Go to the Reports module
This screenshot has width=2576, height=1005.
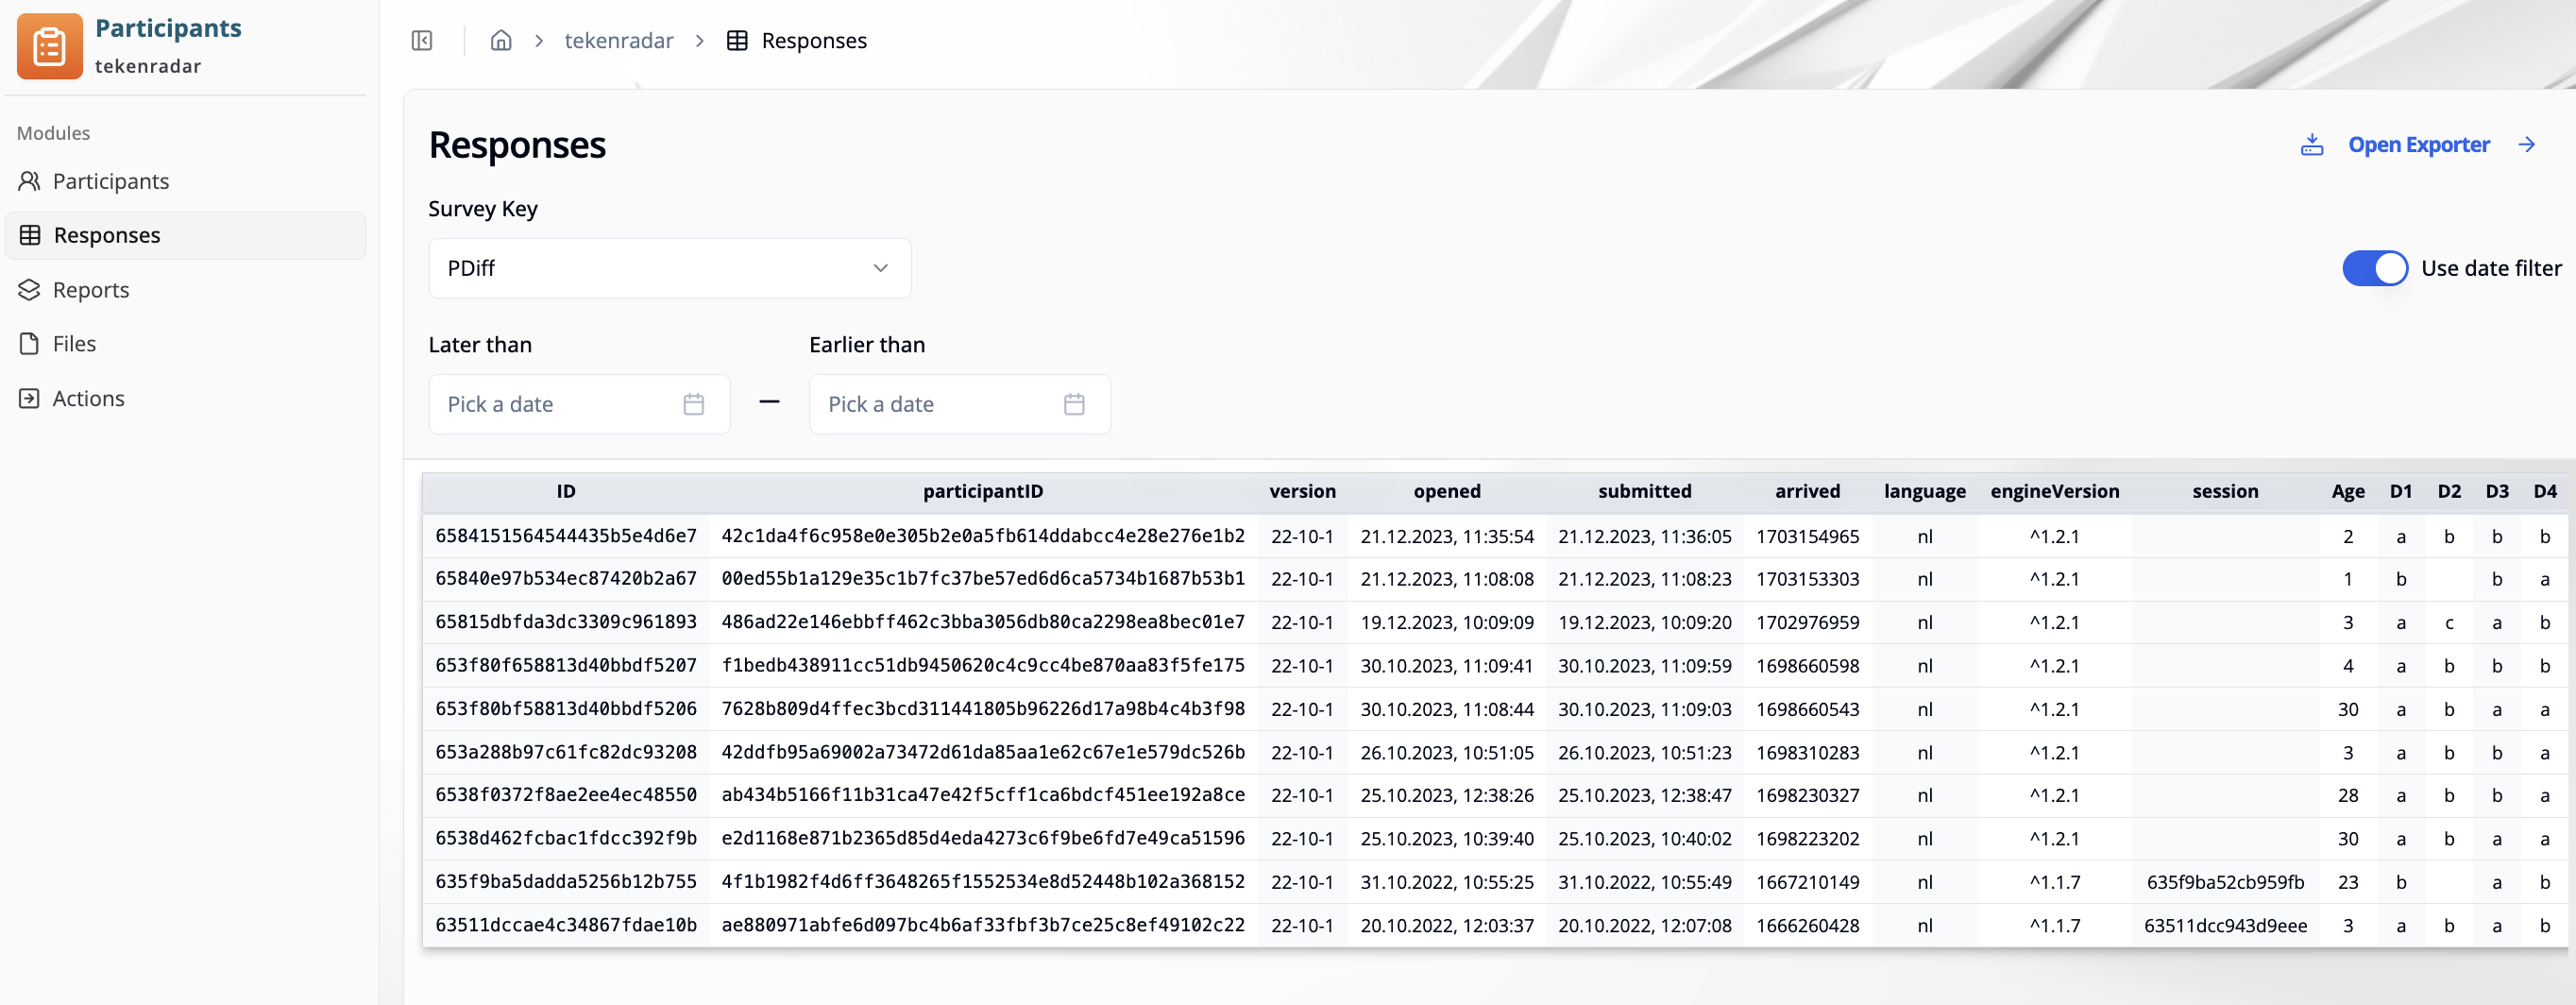click(90, 290)
